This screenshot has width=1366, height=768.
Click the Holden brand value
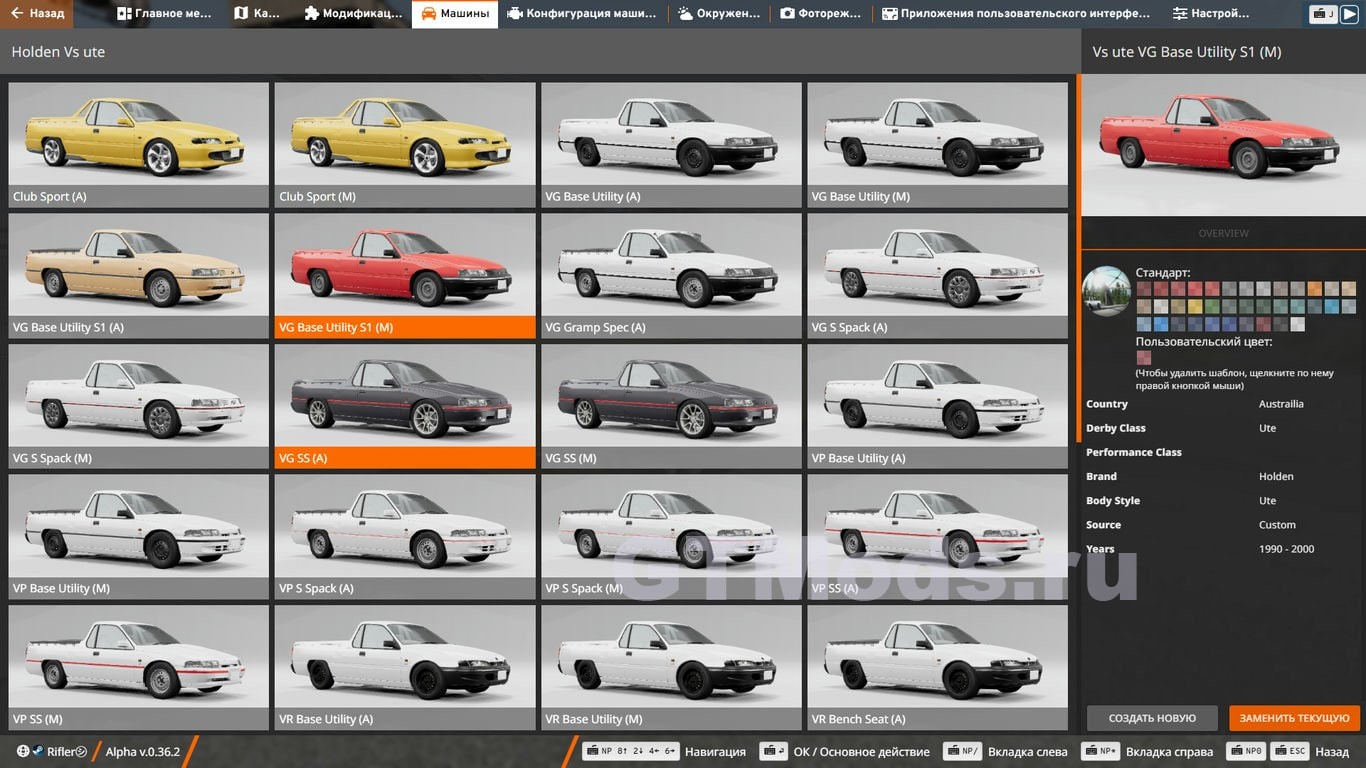1276,476
